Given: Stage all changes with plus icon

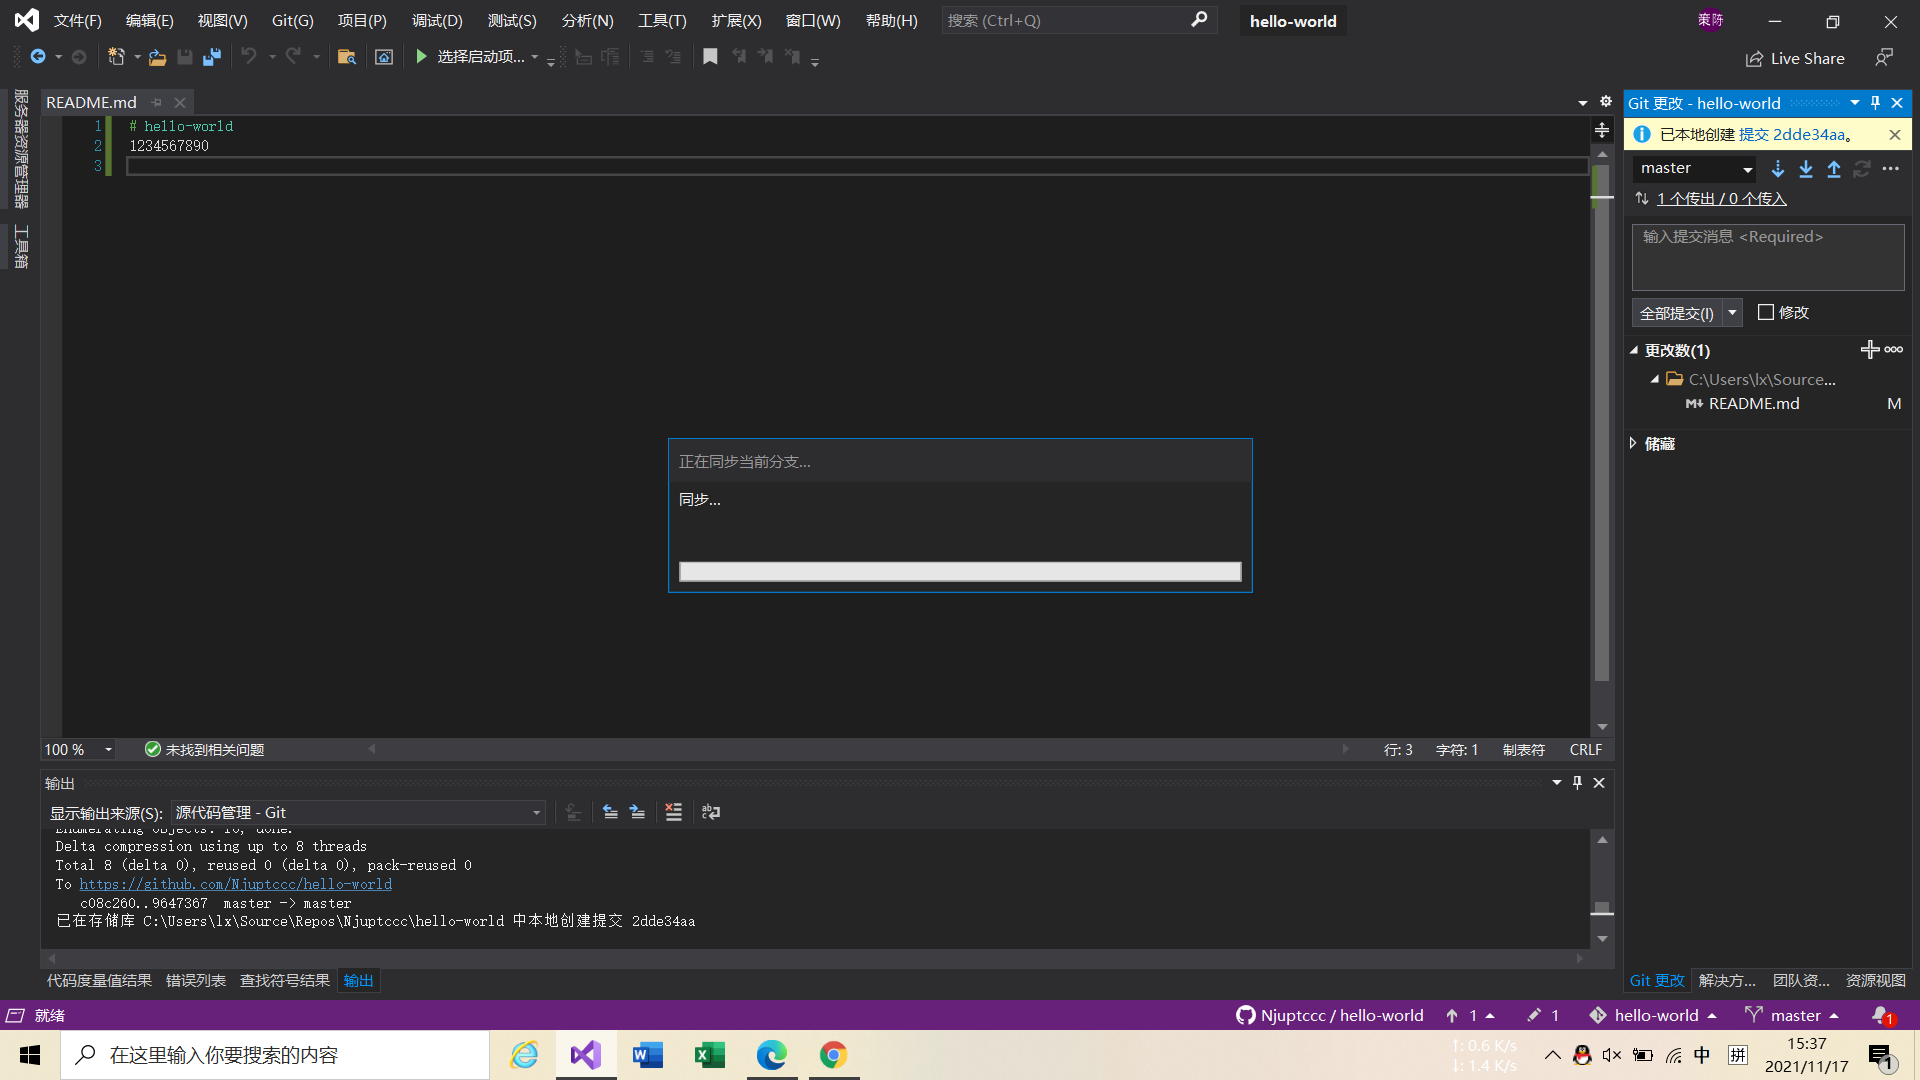Looking at the screenshot, I should [x=1869, y=350].
